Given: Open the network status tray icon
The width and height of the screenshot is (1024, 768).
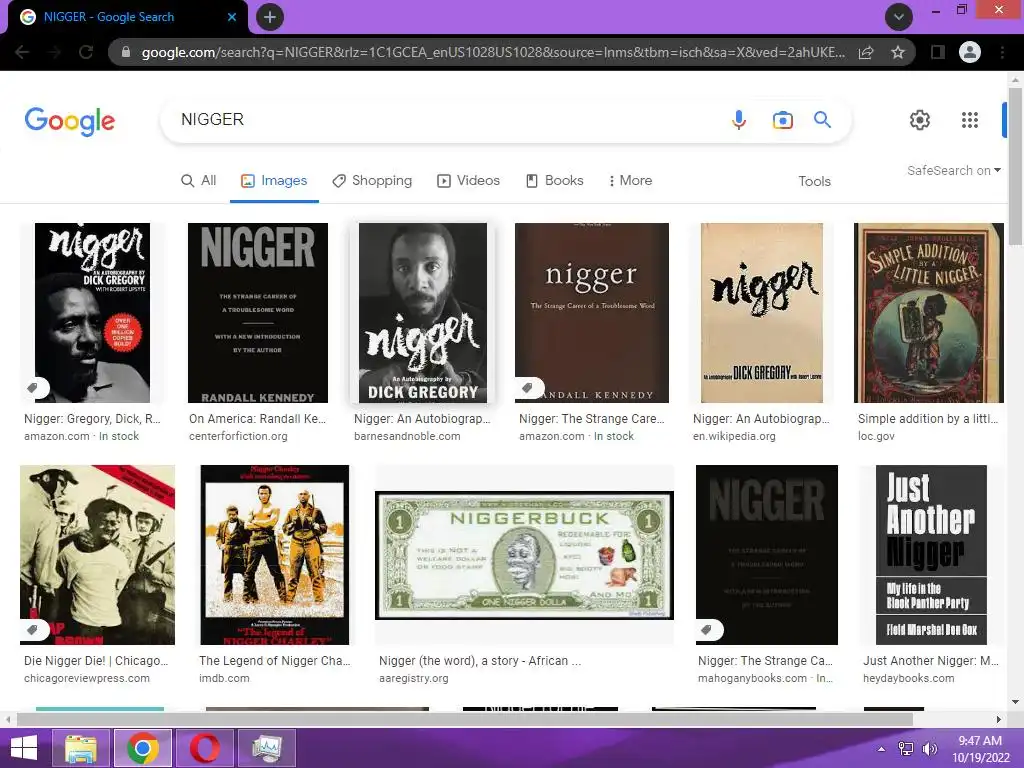Looking at the screenshot, I should (x=906, y=749).
